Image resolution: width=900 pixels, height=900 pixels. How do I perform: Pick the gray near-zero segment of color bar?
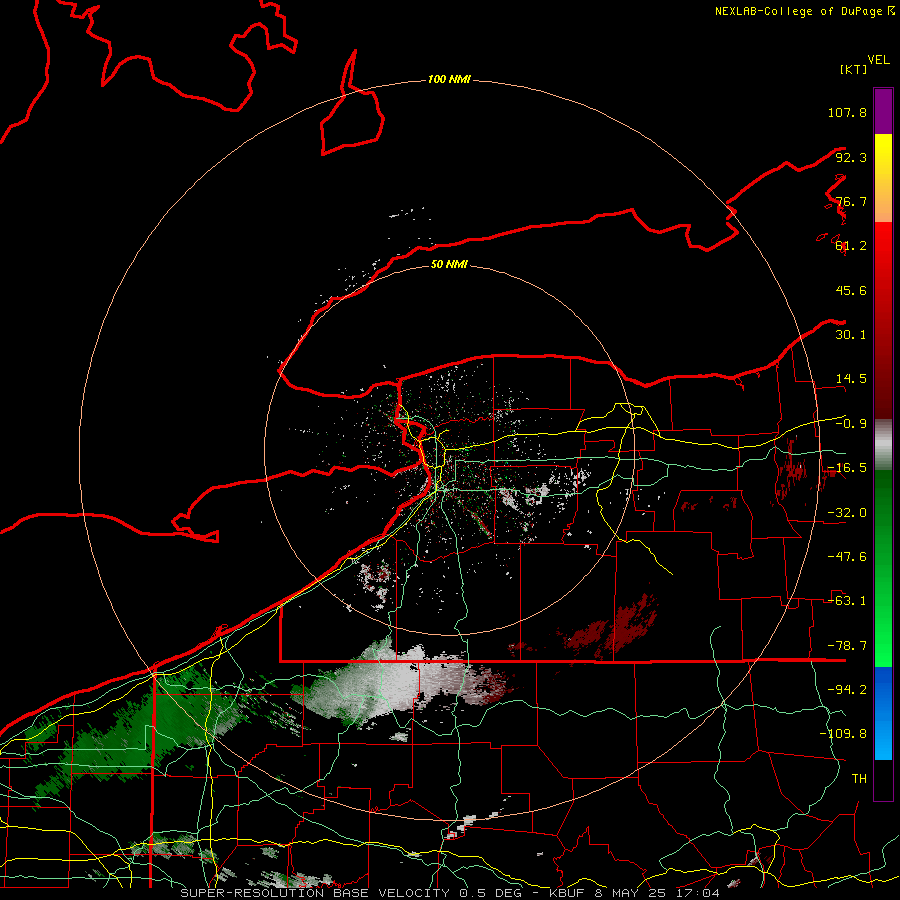point(883,444)
